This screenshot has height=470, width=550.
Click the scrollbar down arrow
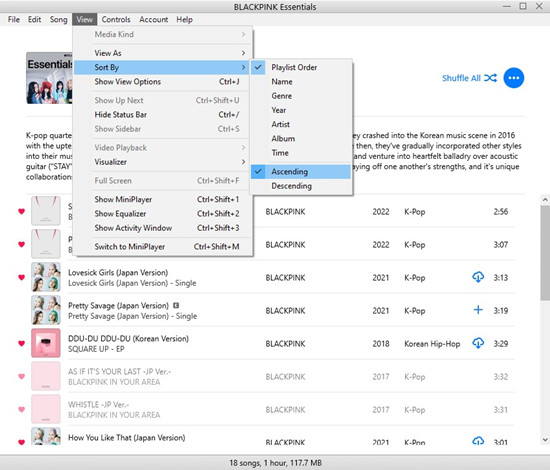(545, 439)
